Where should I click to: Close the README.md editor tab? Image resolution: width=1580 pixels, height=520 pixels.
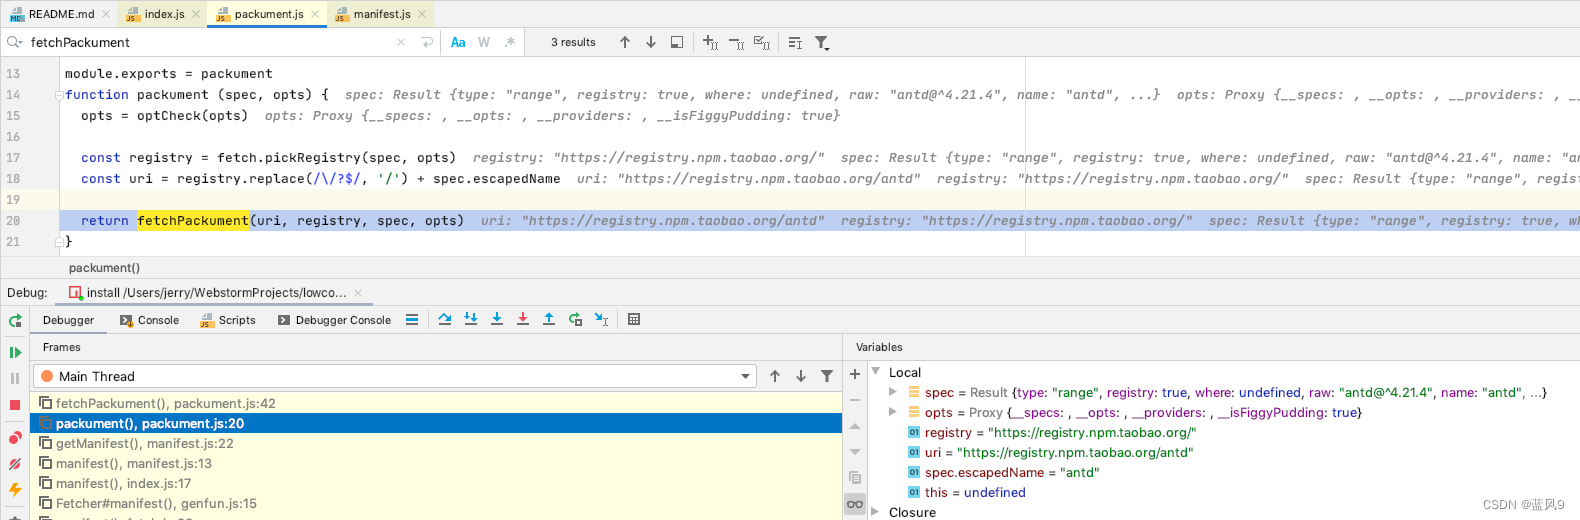pyautogui.click(x=106, y=14)
